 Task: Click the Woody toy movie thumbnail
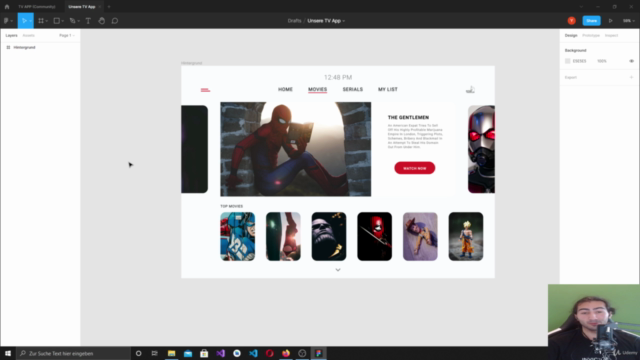click(x=420, y=236)
